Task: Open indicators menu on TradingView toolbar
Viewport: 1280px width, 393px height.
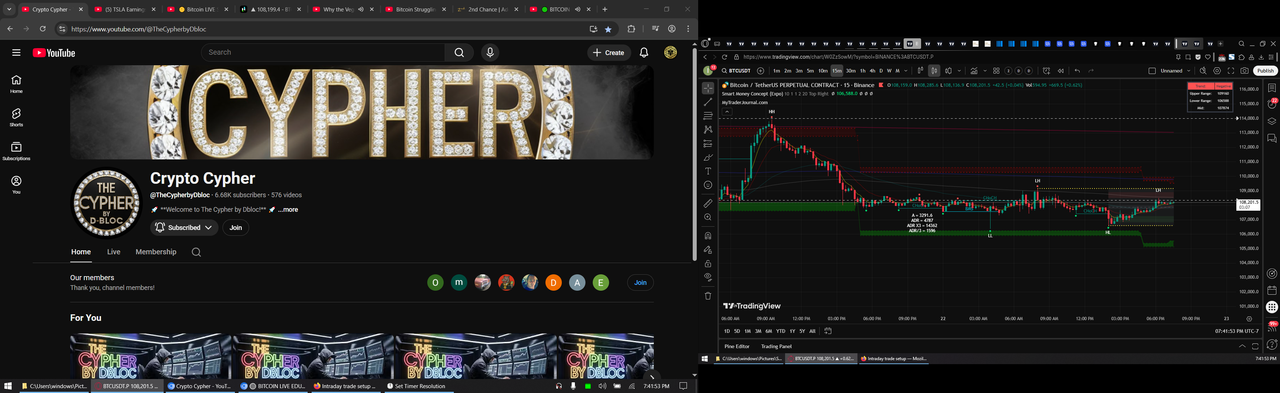Action: click(x=974, y=71)
